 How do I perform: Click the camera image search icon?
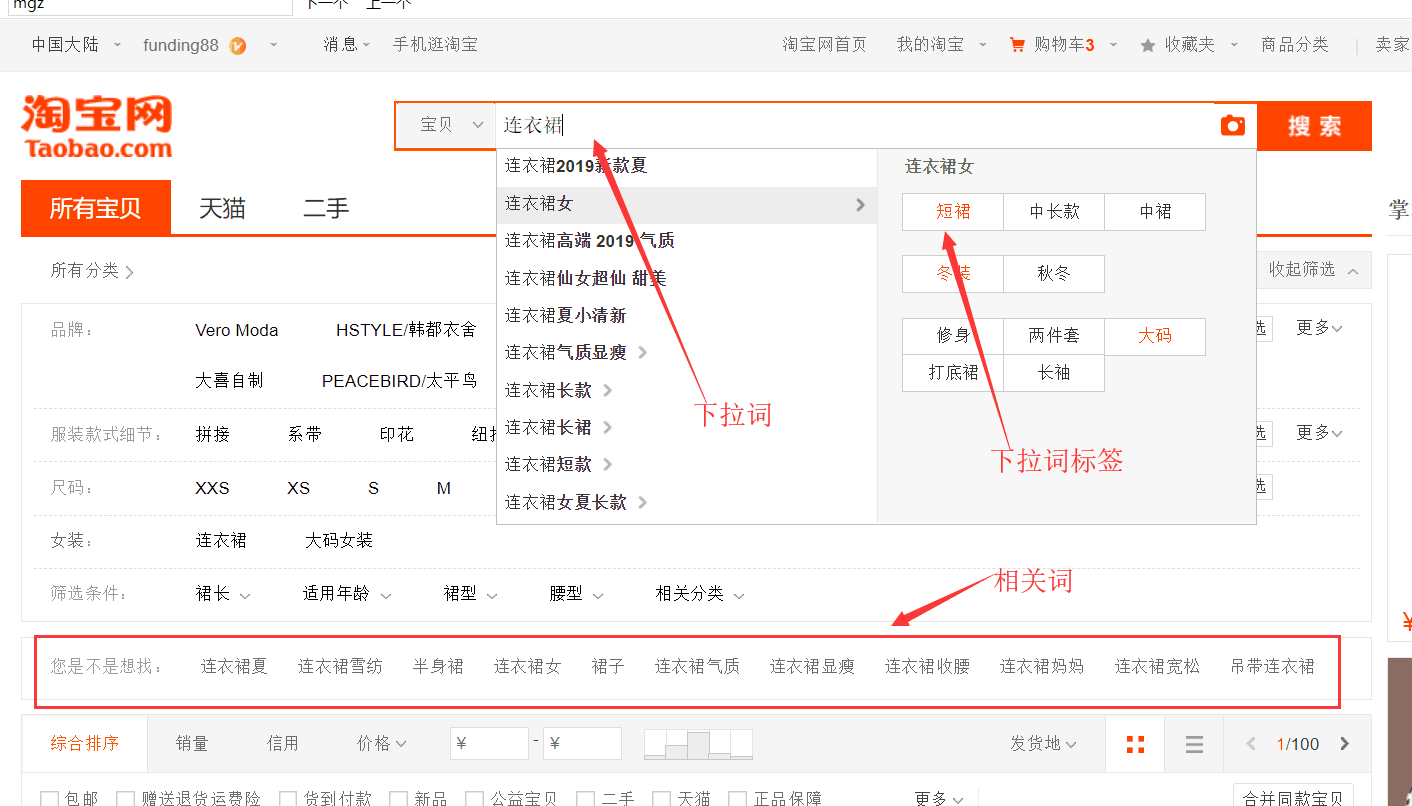[x=1233, y=126]
